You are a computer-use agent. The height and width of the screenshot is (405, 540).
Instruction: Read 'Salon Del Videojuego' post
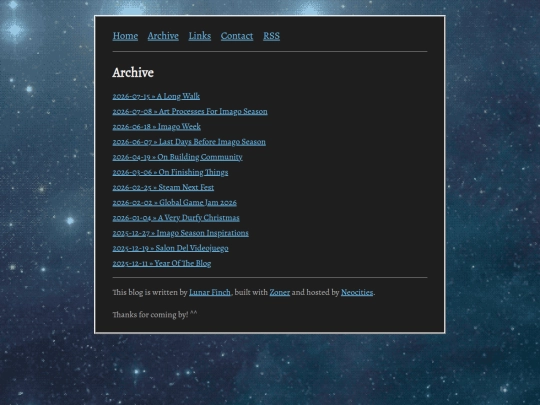(170, 248)
